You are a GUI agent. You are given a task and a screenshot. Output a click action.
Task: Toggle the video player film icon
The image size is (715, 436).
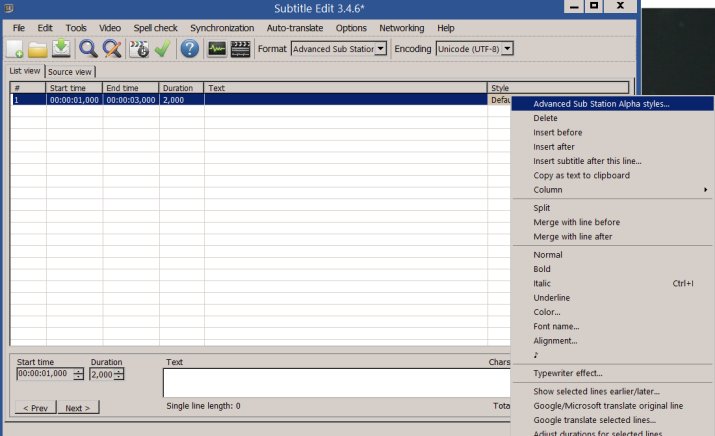pos(240,49)
